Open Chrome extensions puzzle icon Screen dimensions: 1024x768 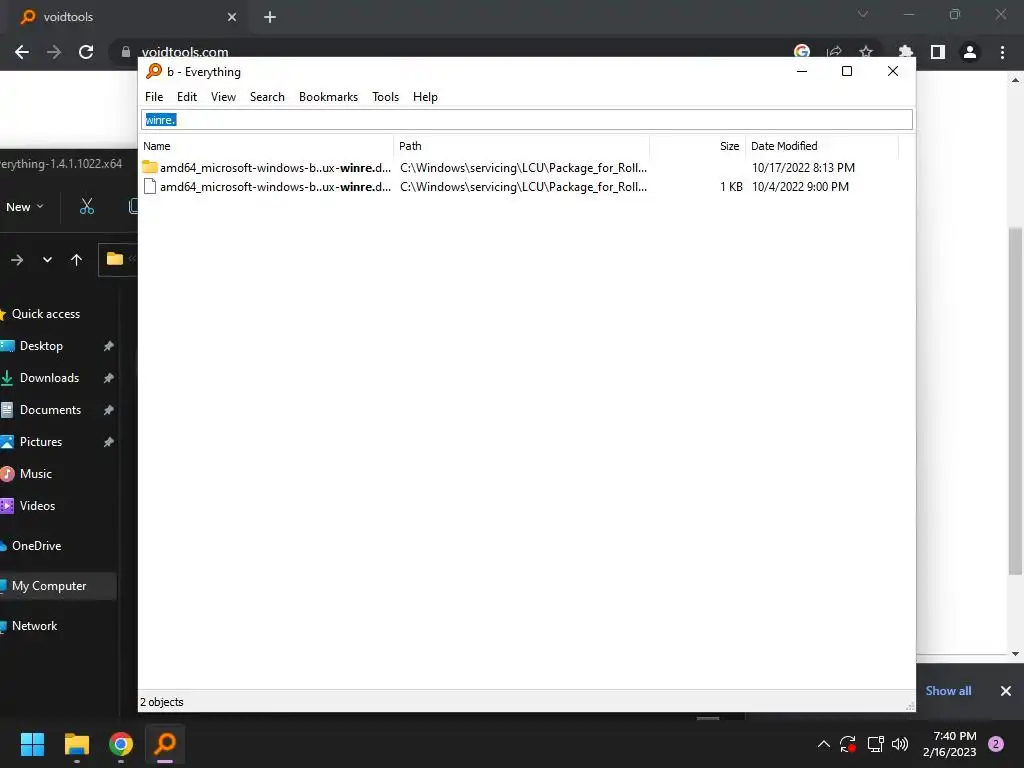tap(905, 52)
